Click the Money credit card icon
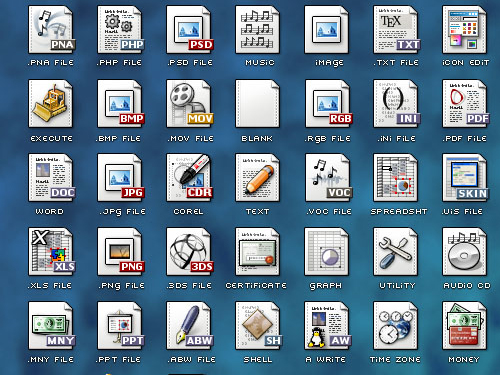Image resolution: width=500 pixels, height=375 pixels. (464, 325)
